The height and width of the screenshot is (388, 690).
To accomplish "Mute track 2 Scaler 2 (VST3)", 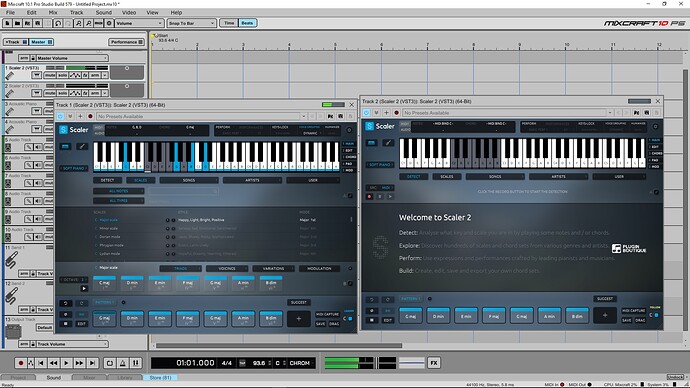I will pyautogui.click(x=50, y=93).
